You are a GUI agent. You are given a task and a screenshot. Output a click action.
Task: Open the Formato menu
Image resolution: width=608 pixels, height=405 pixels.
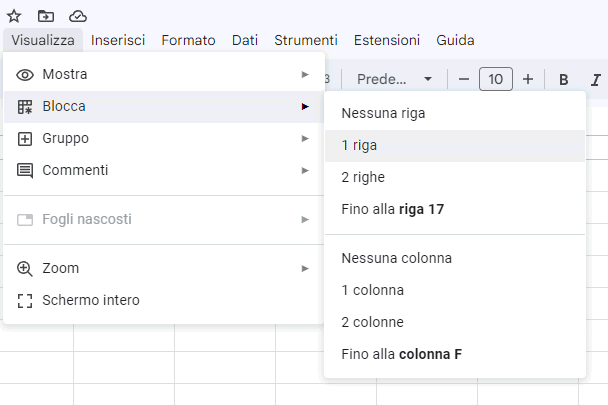188,40
